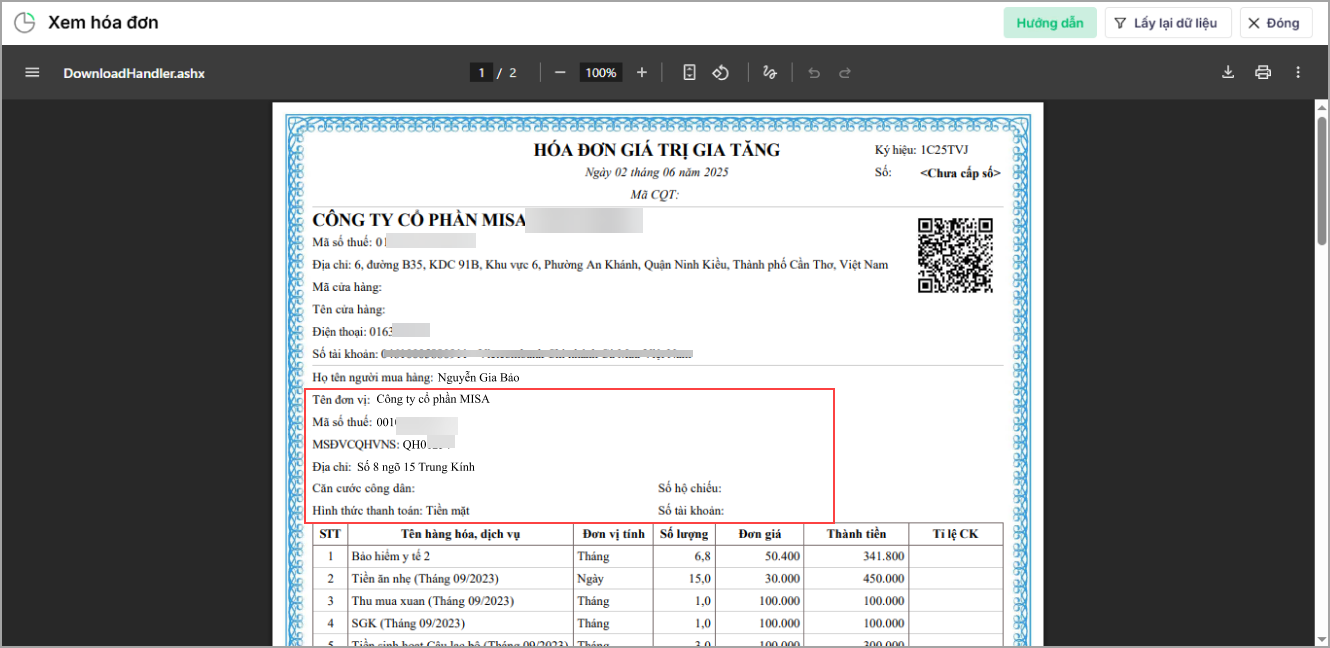Download the invoice PDF file
The image size is (1330, 648).
(x=1228, y=73)
